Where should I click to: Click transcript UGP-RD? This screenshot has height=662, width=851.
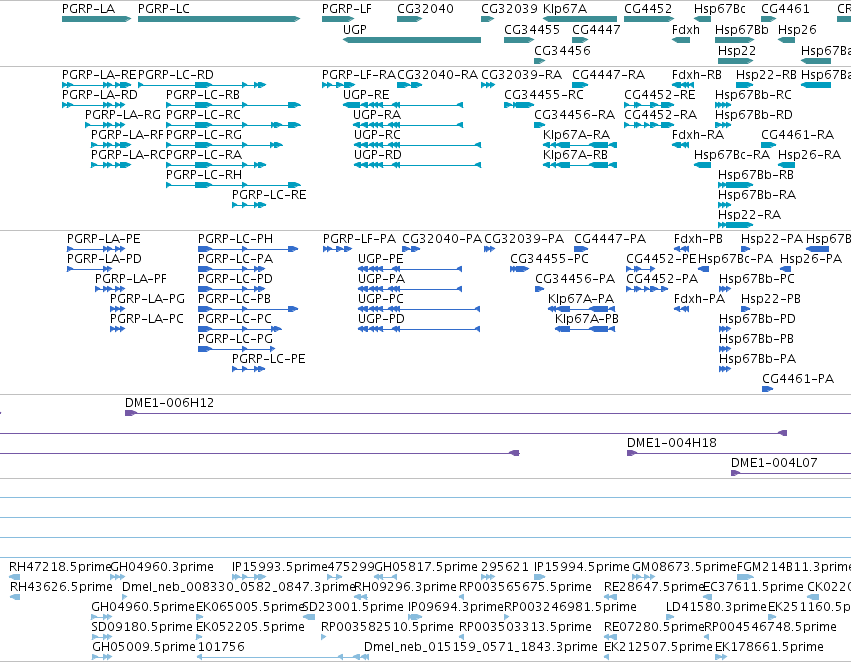[x=417, y=164]
